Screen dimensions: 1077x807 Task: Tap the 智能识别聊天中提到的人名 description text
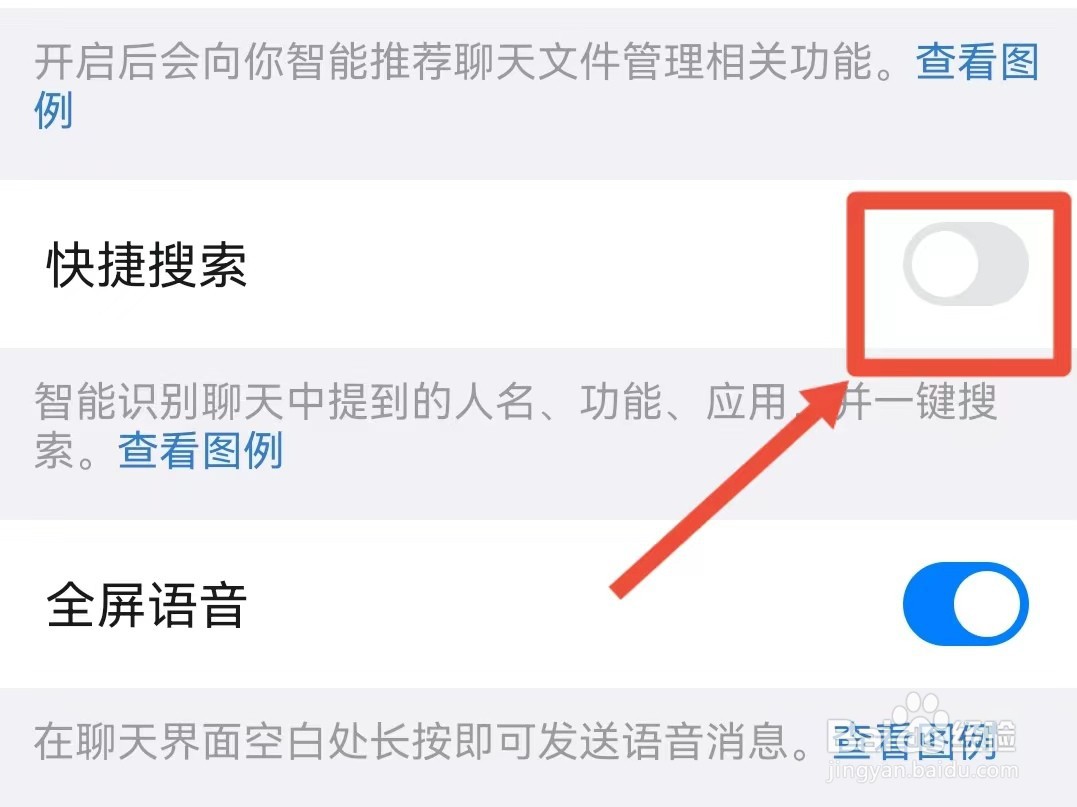[284, 401]
